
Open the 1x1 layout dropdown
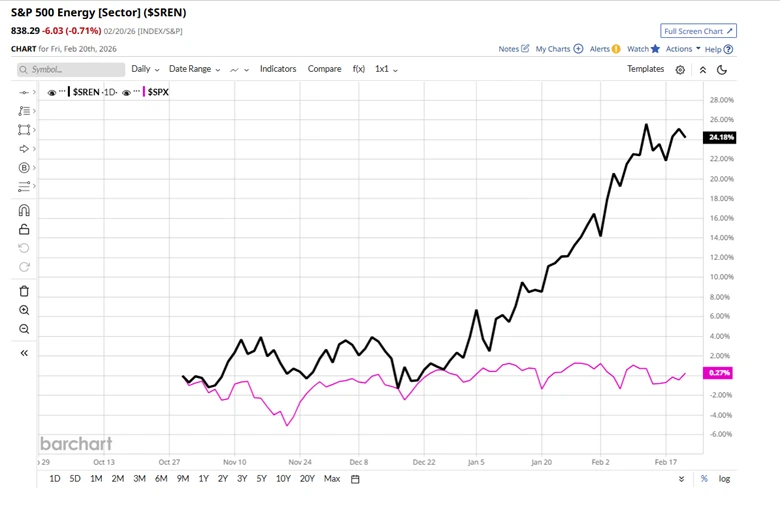(387, 69)
